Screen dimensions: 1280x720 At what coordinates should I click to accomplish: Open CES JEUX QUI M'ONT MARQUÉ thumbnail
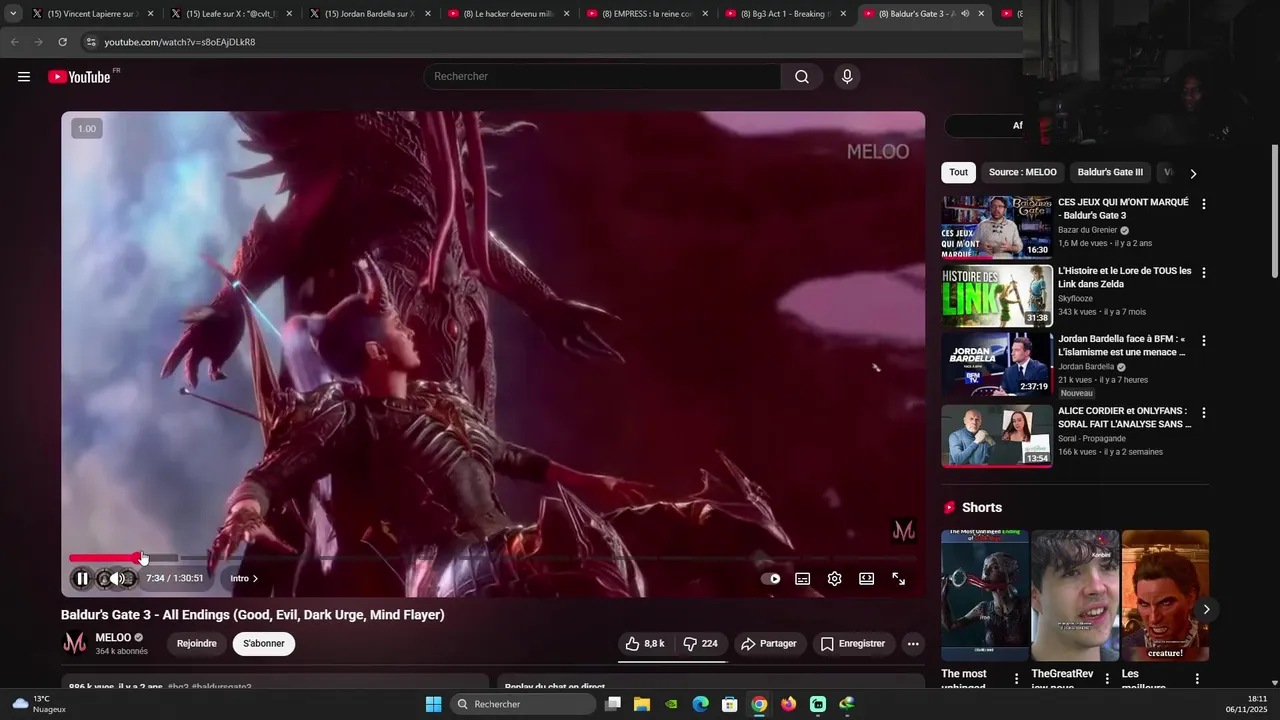tap(996, 227)
